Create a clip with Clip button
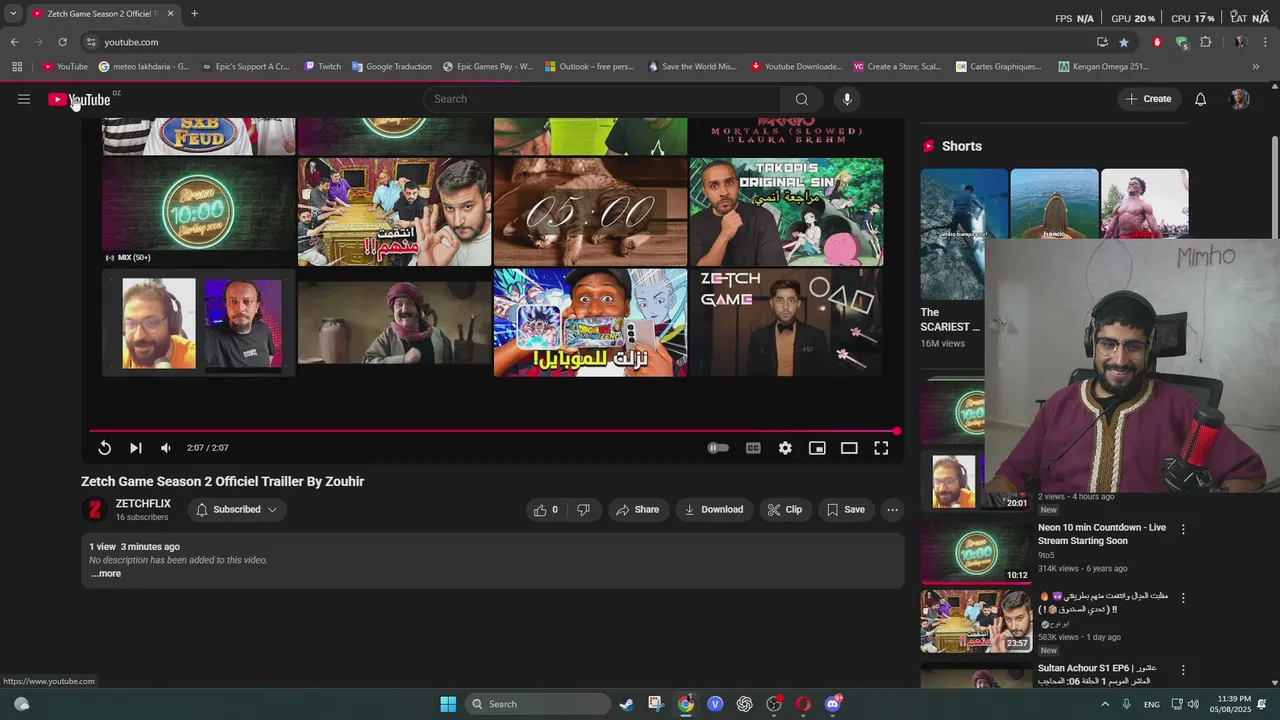 point(785,510)
